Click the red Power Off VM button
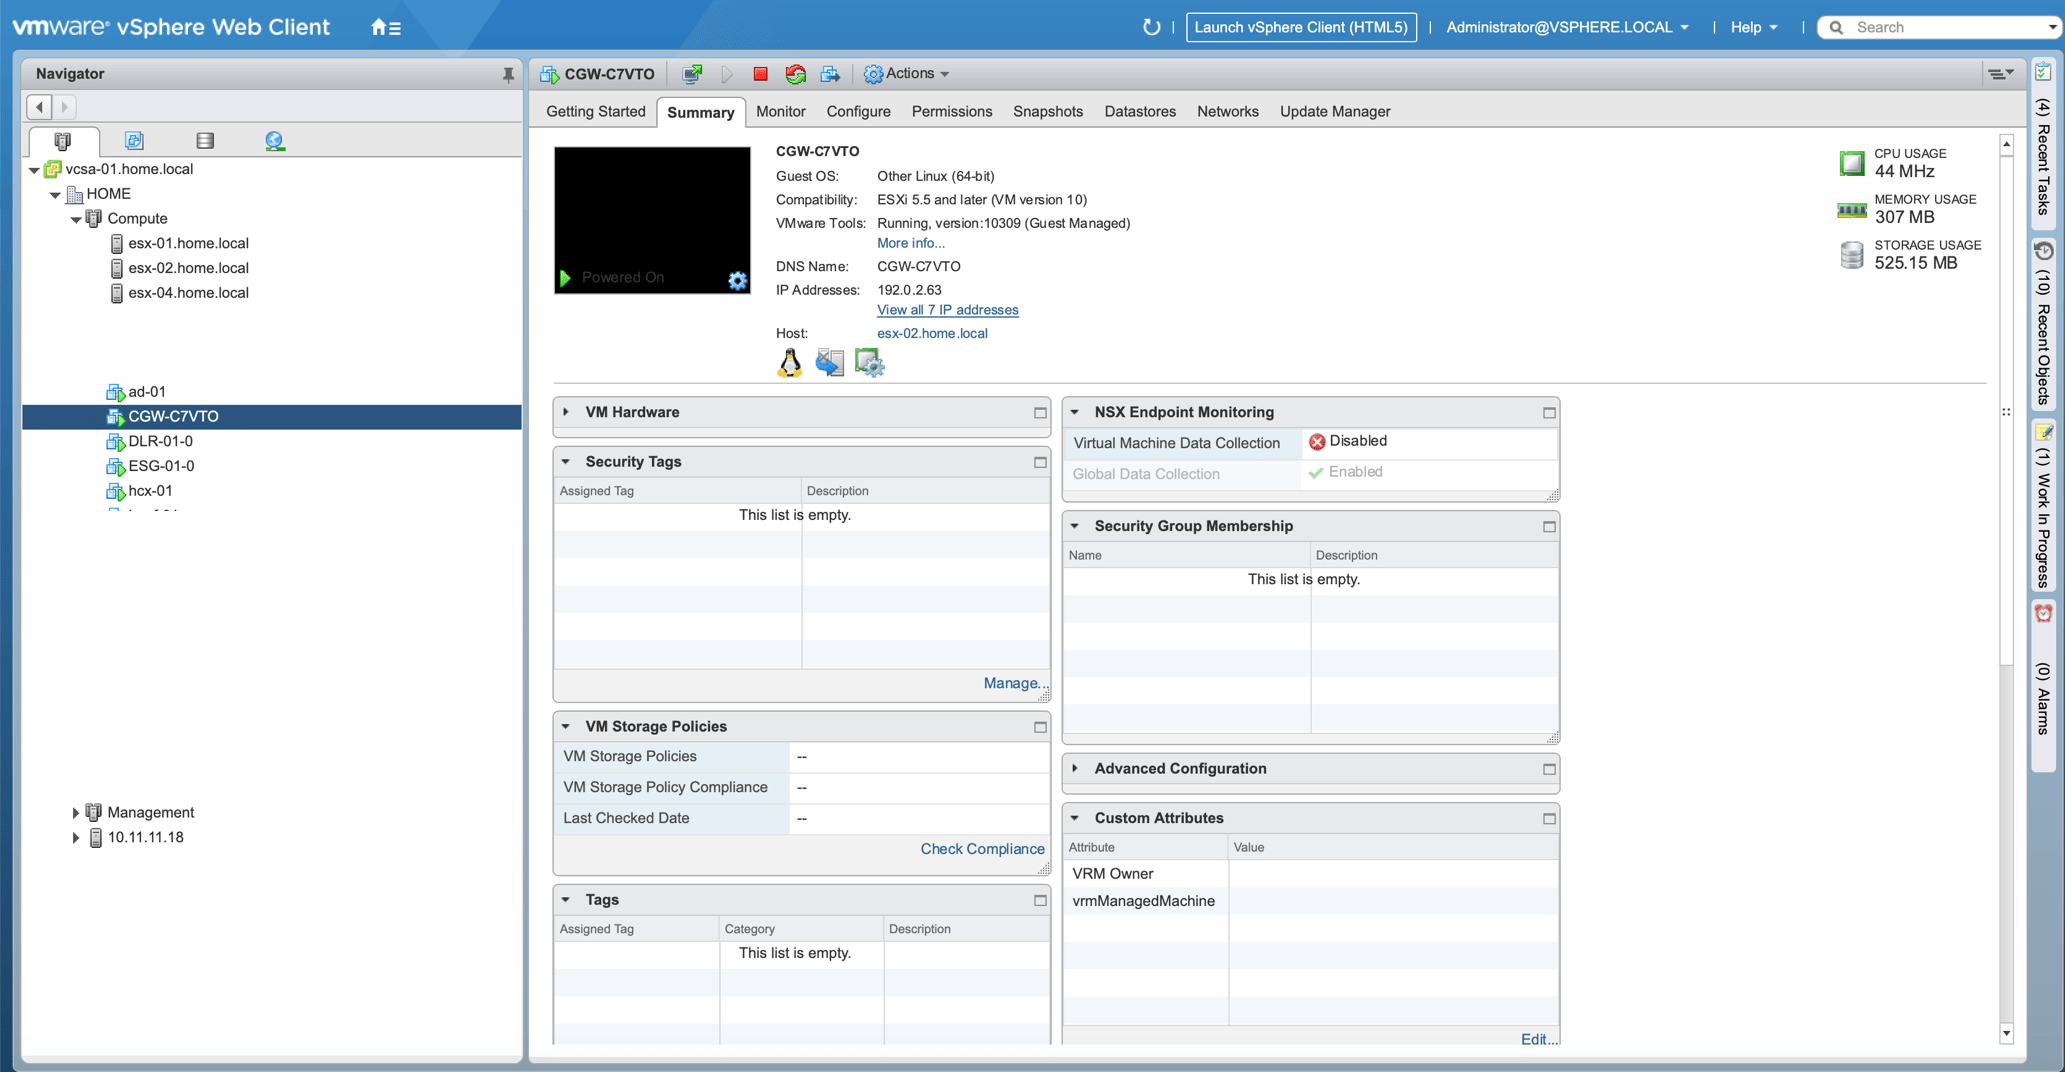Screen dimensions: 2065x1072 pyautogui.click(x=760, y=74)
